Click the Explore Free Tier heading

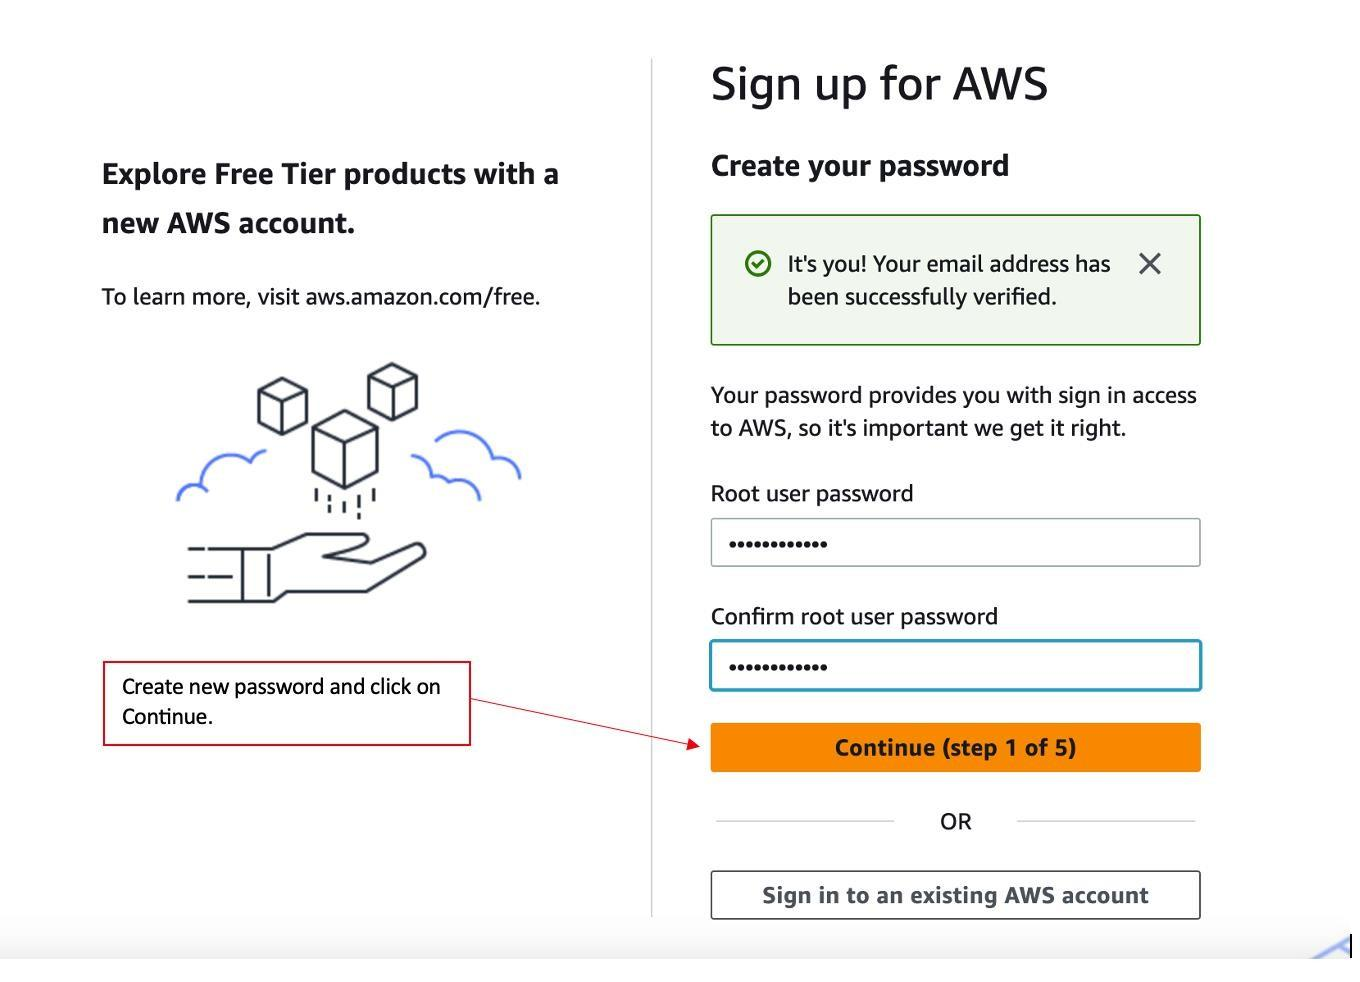tap(330, 197)
